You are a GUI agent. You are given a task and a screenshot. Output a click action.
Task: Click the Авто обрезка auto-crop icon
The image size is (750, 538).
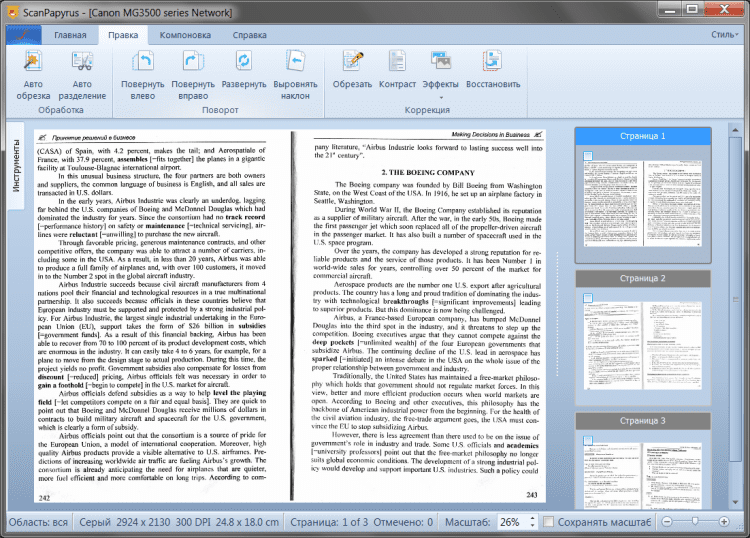click(33, 61)
